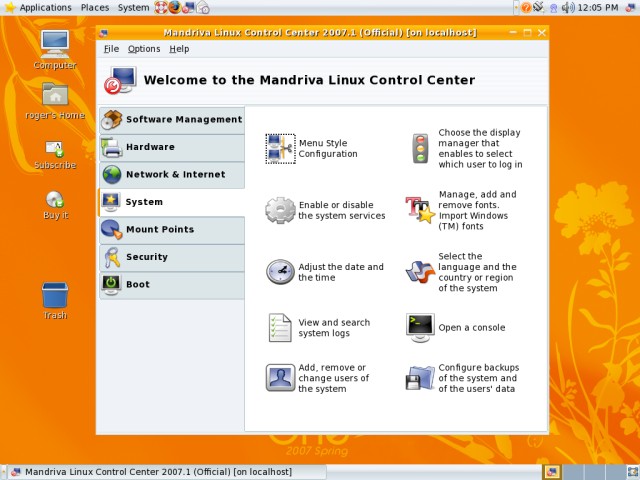
Task: Open roger's Home folder icon
Action: coord(55,94)
